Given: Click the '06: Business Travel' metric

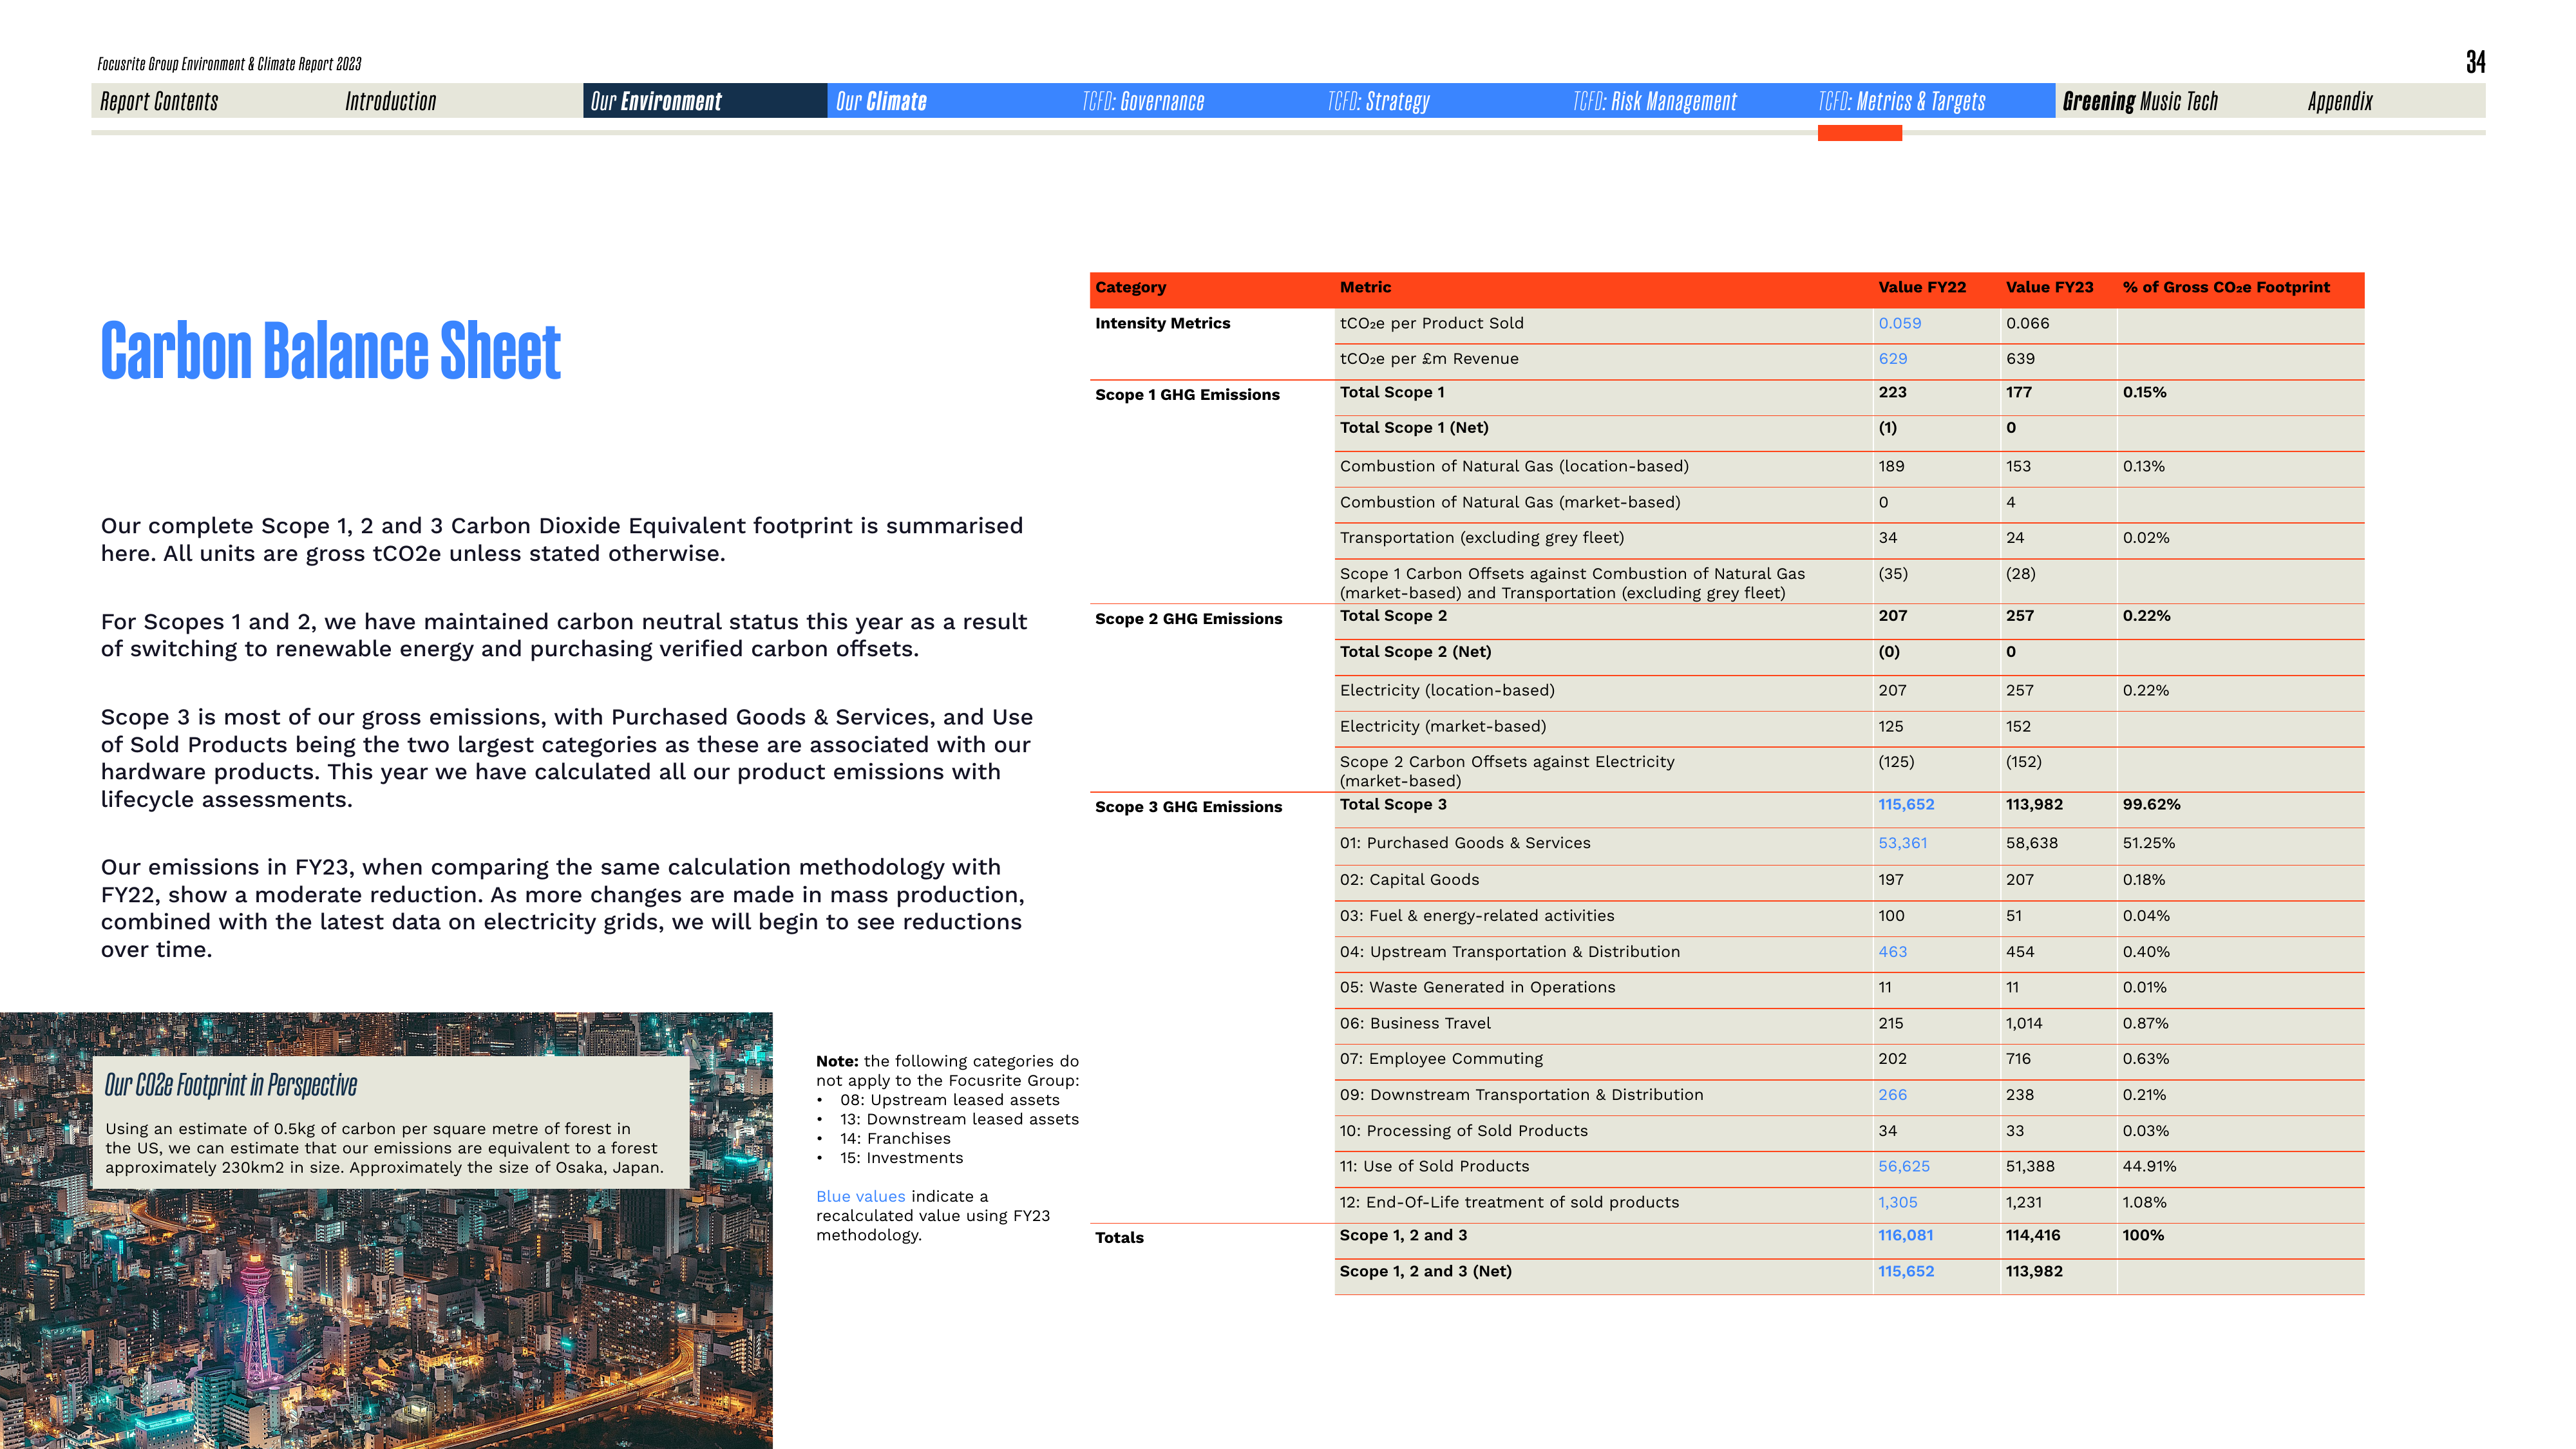Looking at the screenshot, I should coord(1415,1023).
